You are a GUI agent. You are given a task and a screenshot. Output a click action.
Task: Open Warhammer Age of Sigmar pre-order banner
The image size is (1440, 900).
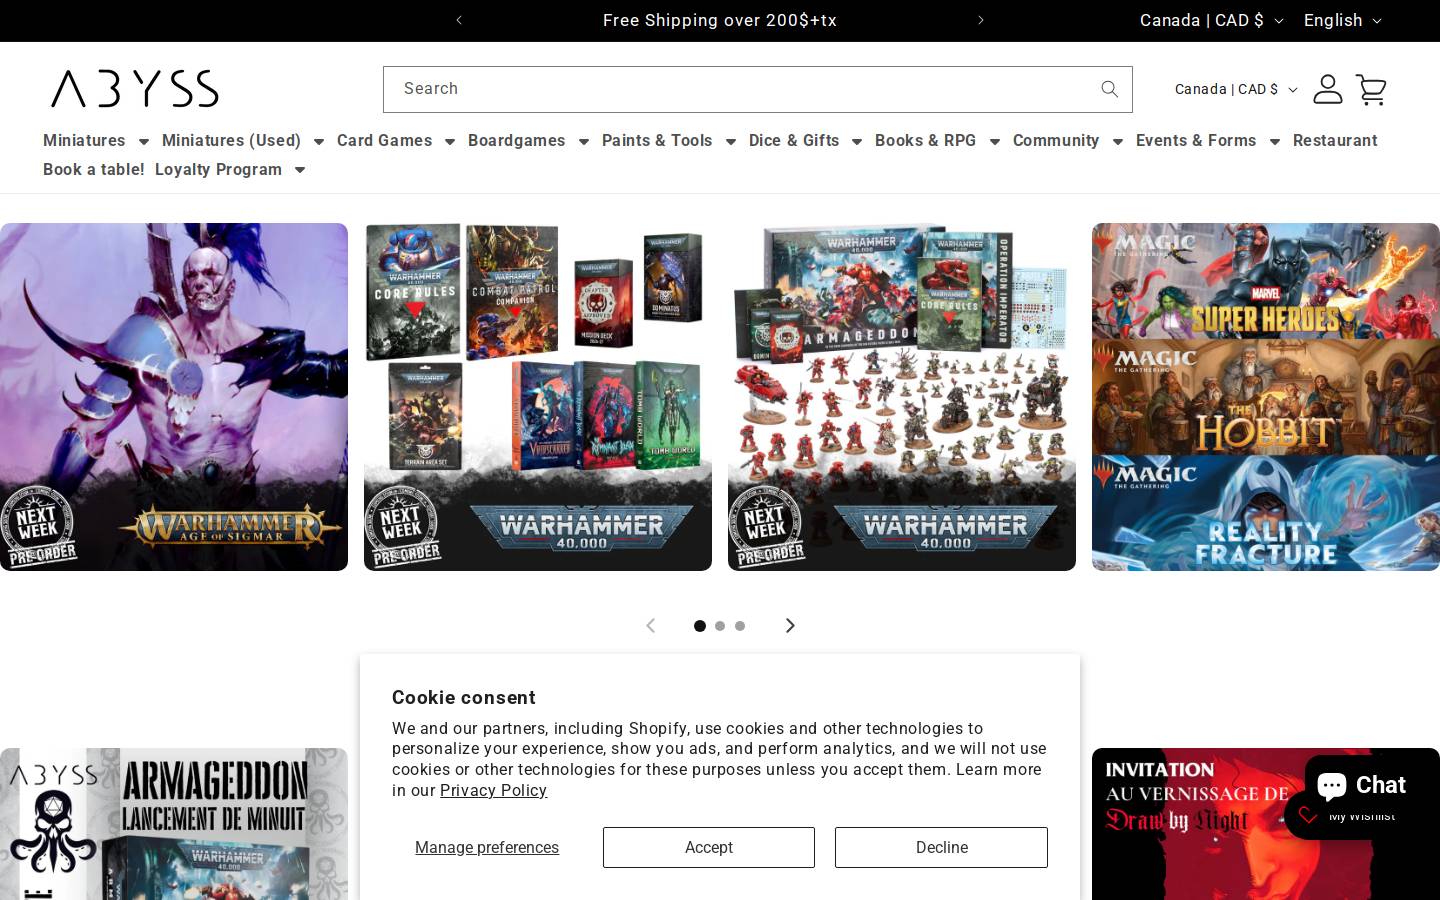[174, 397]
